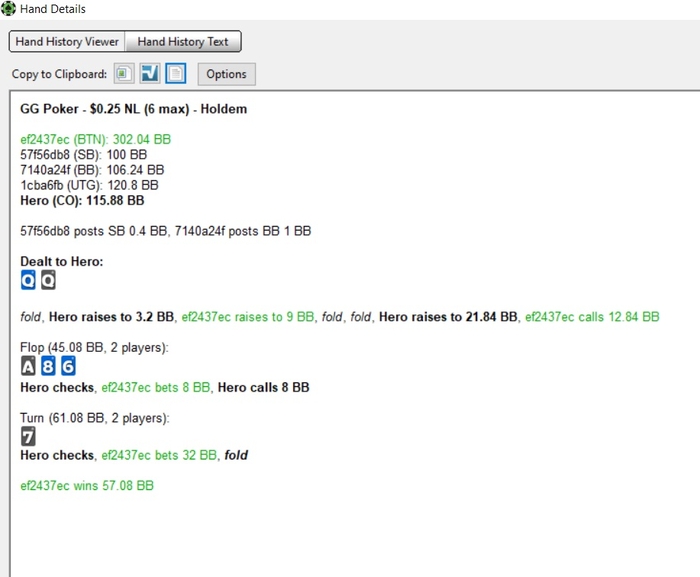Click the 'Copy to Clipboard:' label
Viewport: 700px width, 577px height.
tap(59, 74)
